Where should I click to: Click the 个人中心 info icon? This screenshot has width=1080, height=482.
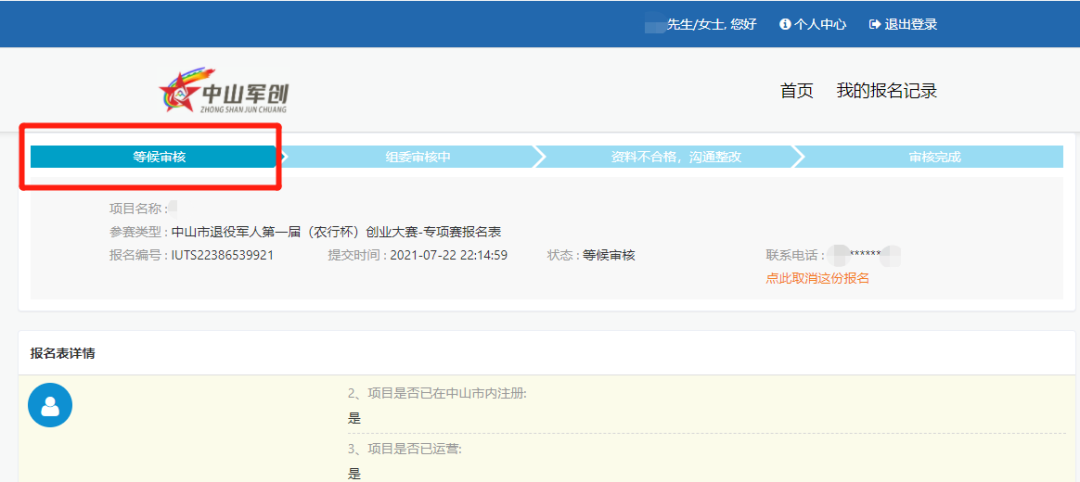[785, 24]
